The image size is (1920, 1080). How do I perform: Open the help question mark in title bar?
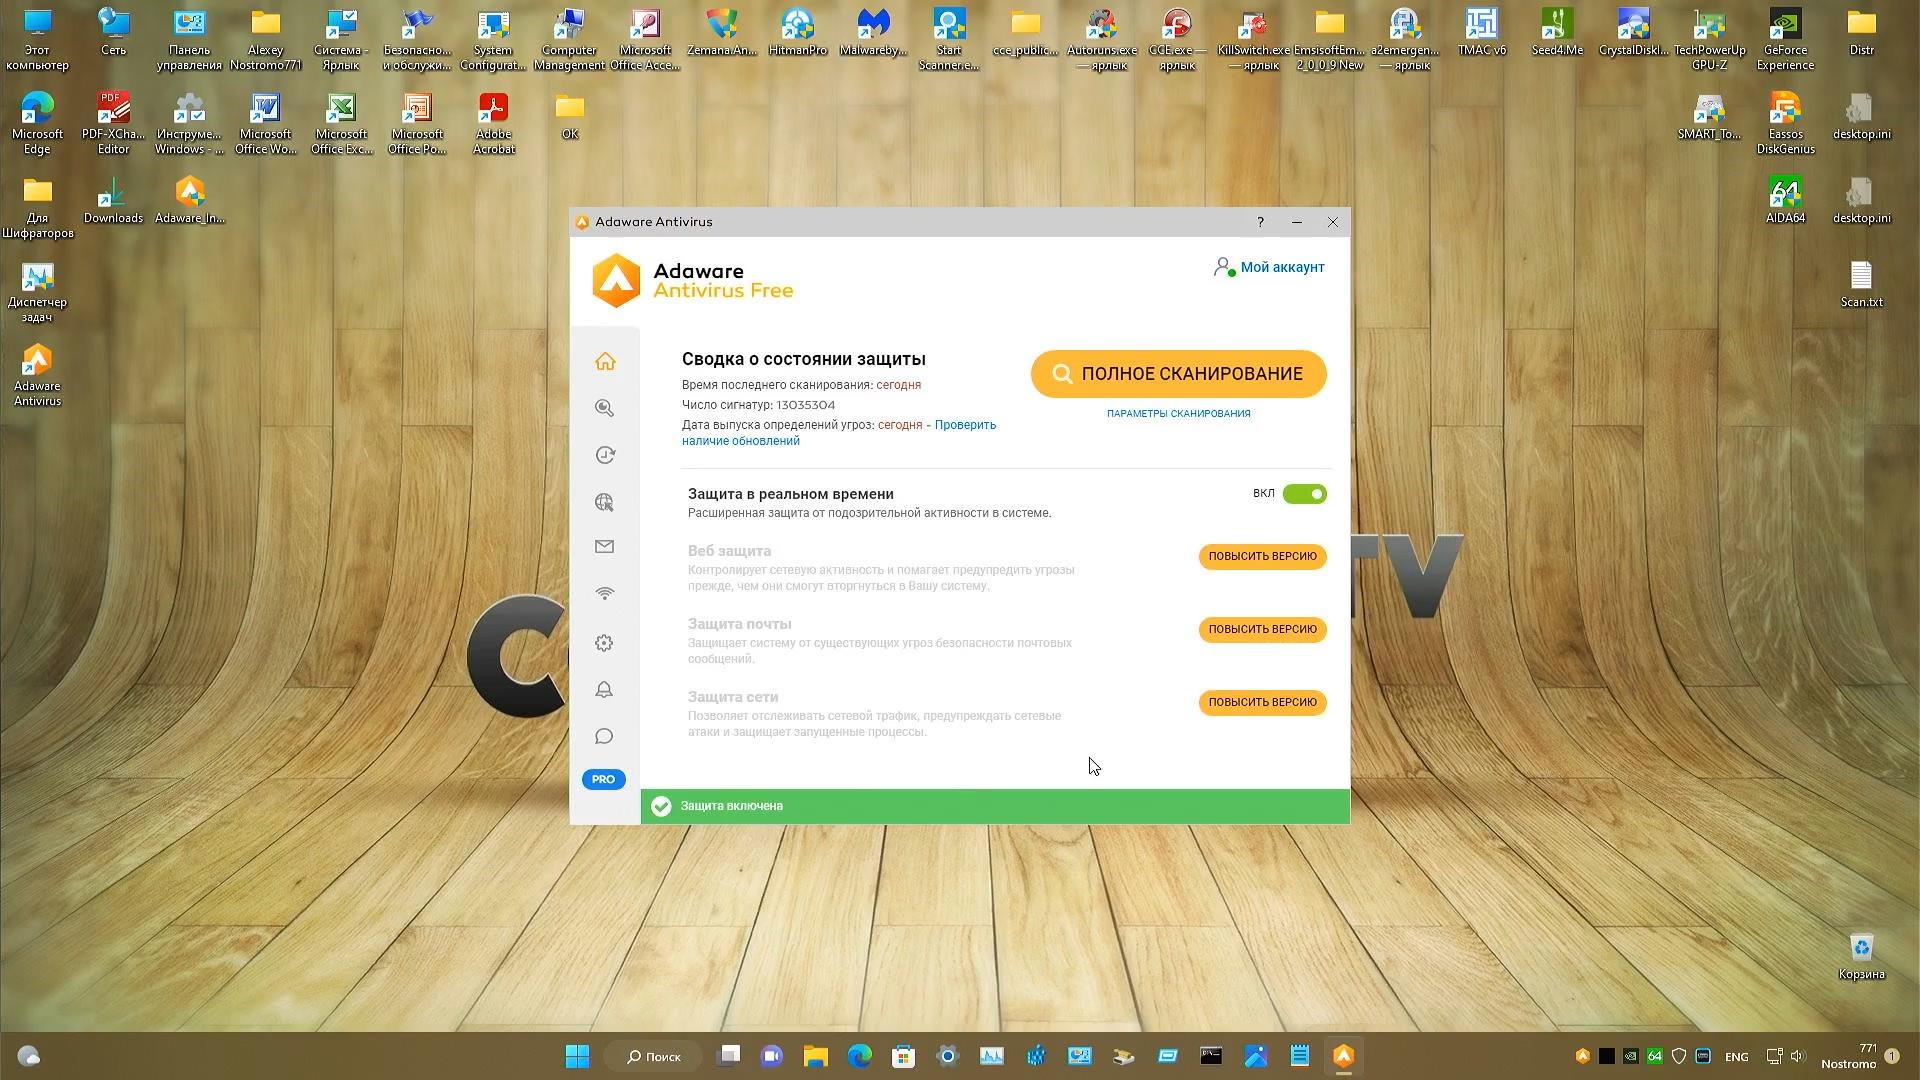tap(1260, 222)
